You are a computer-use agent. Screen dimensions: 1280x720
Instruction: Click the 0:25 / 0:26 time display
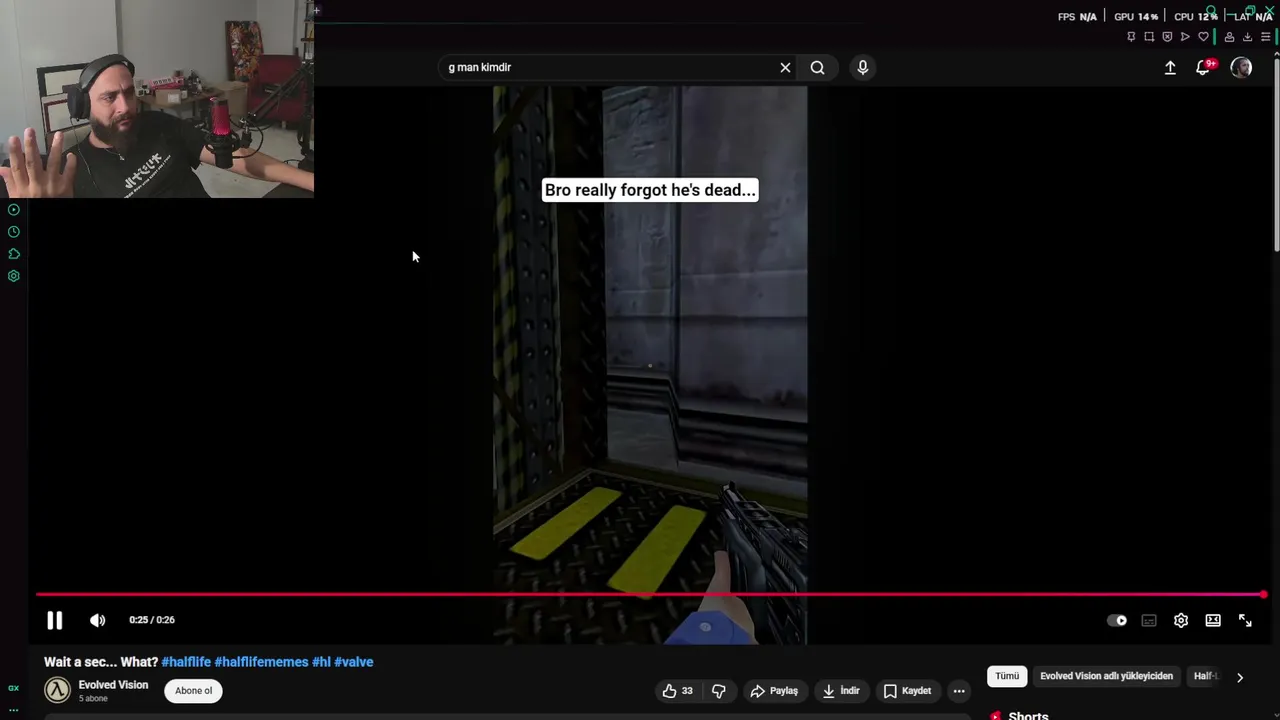coord(152,620)
